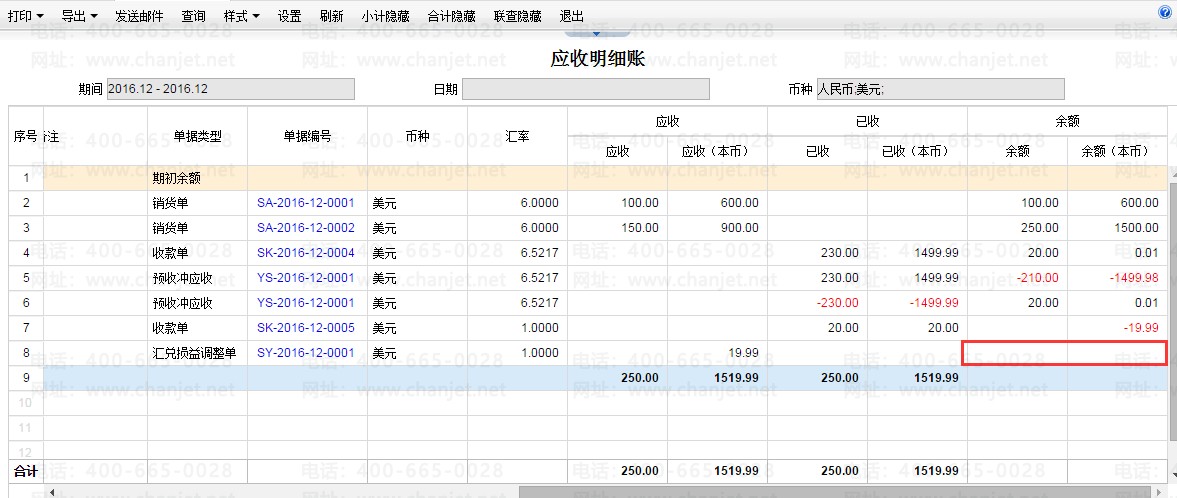
Task: Toggle 联查隐藏 in the toolbar
Action: click(518, 16)
